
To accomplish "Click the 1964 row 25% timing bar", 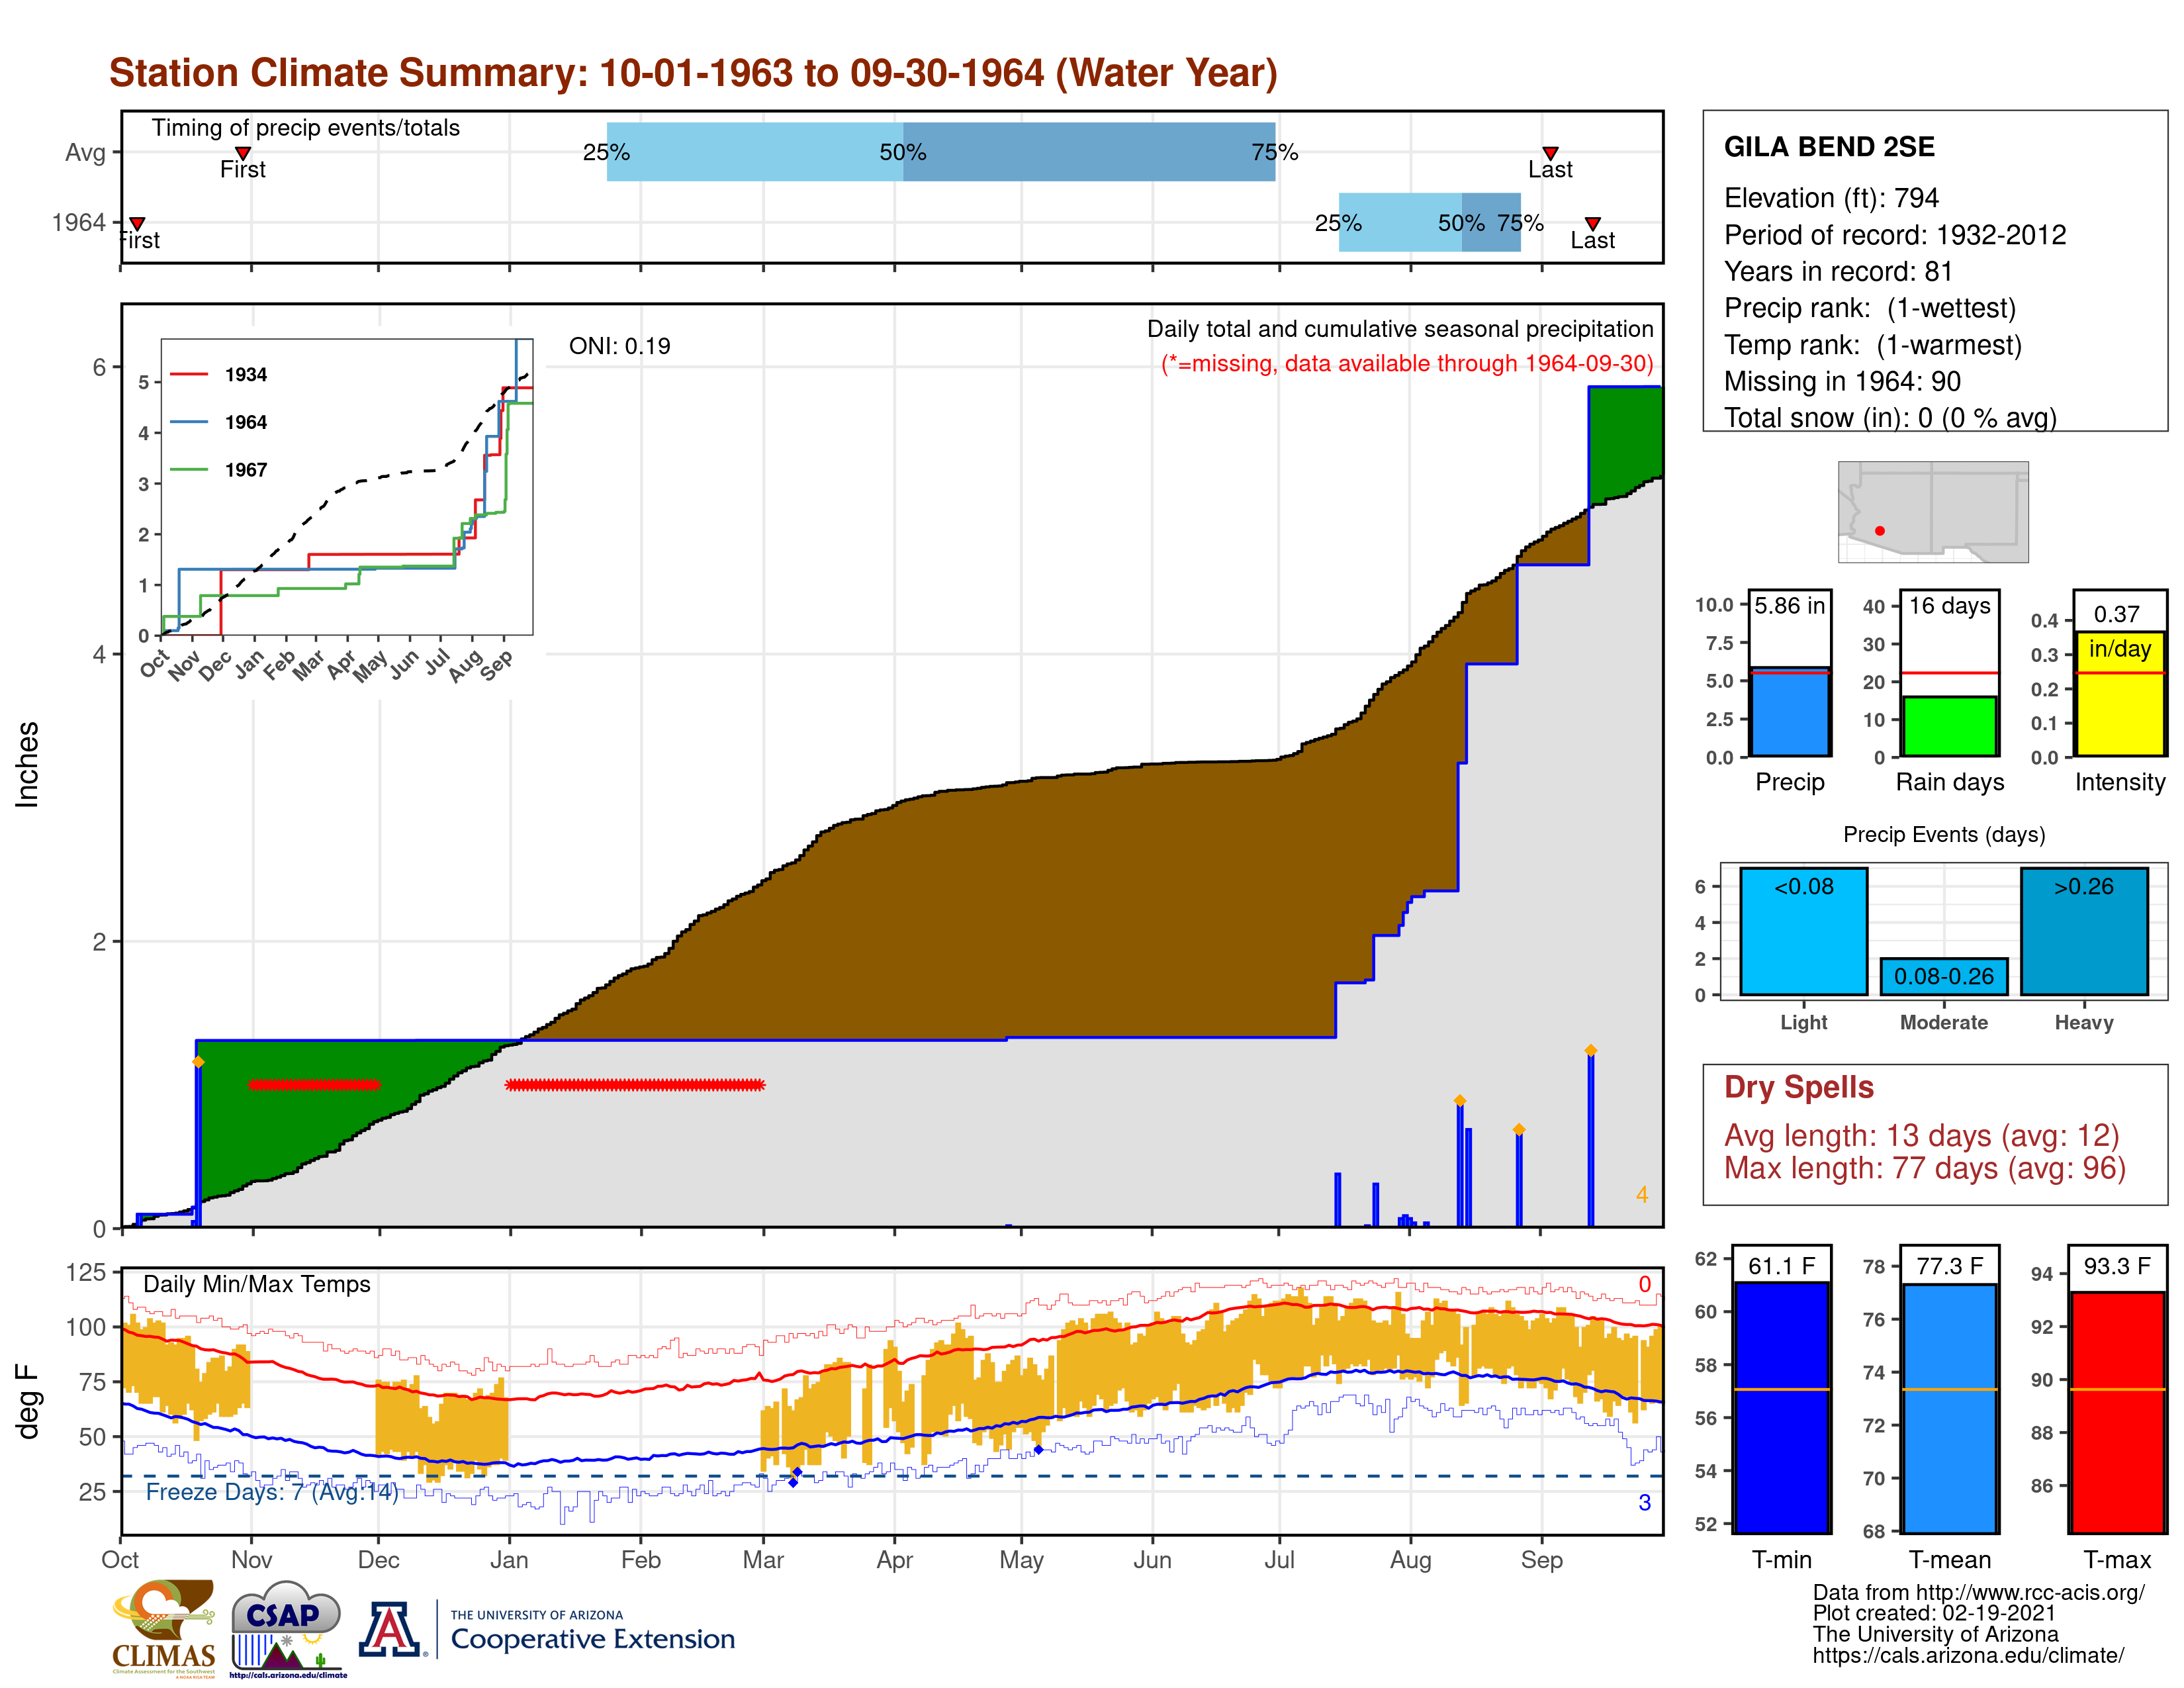I will coord(1400,223).
